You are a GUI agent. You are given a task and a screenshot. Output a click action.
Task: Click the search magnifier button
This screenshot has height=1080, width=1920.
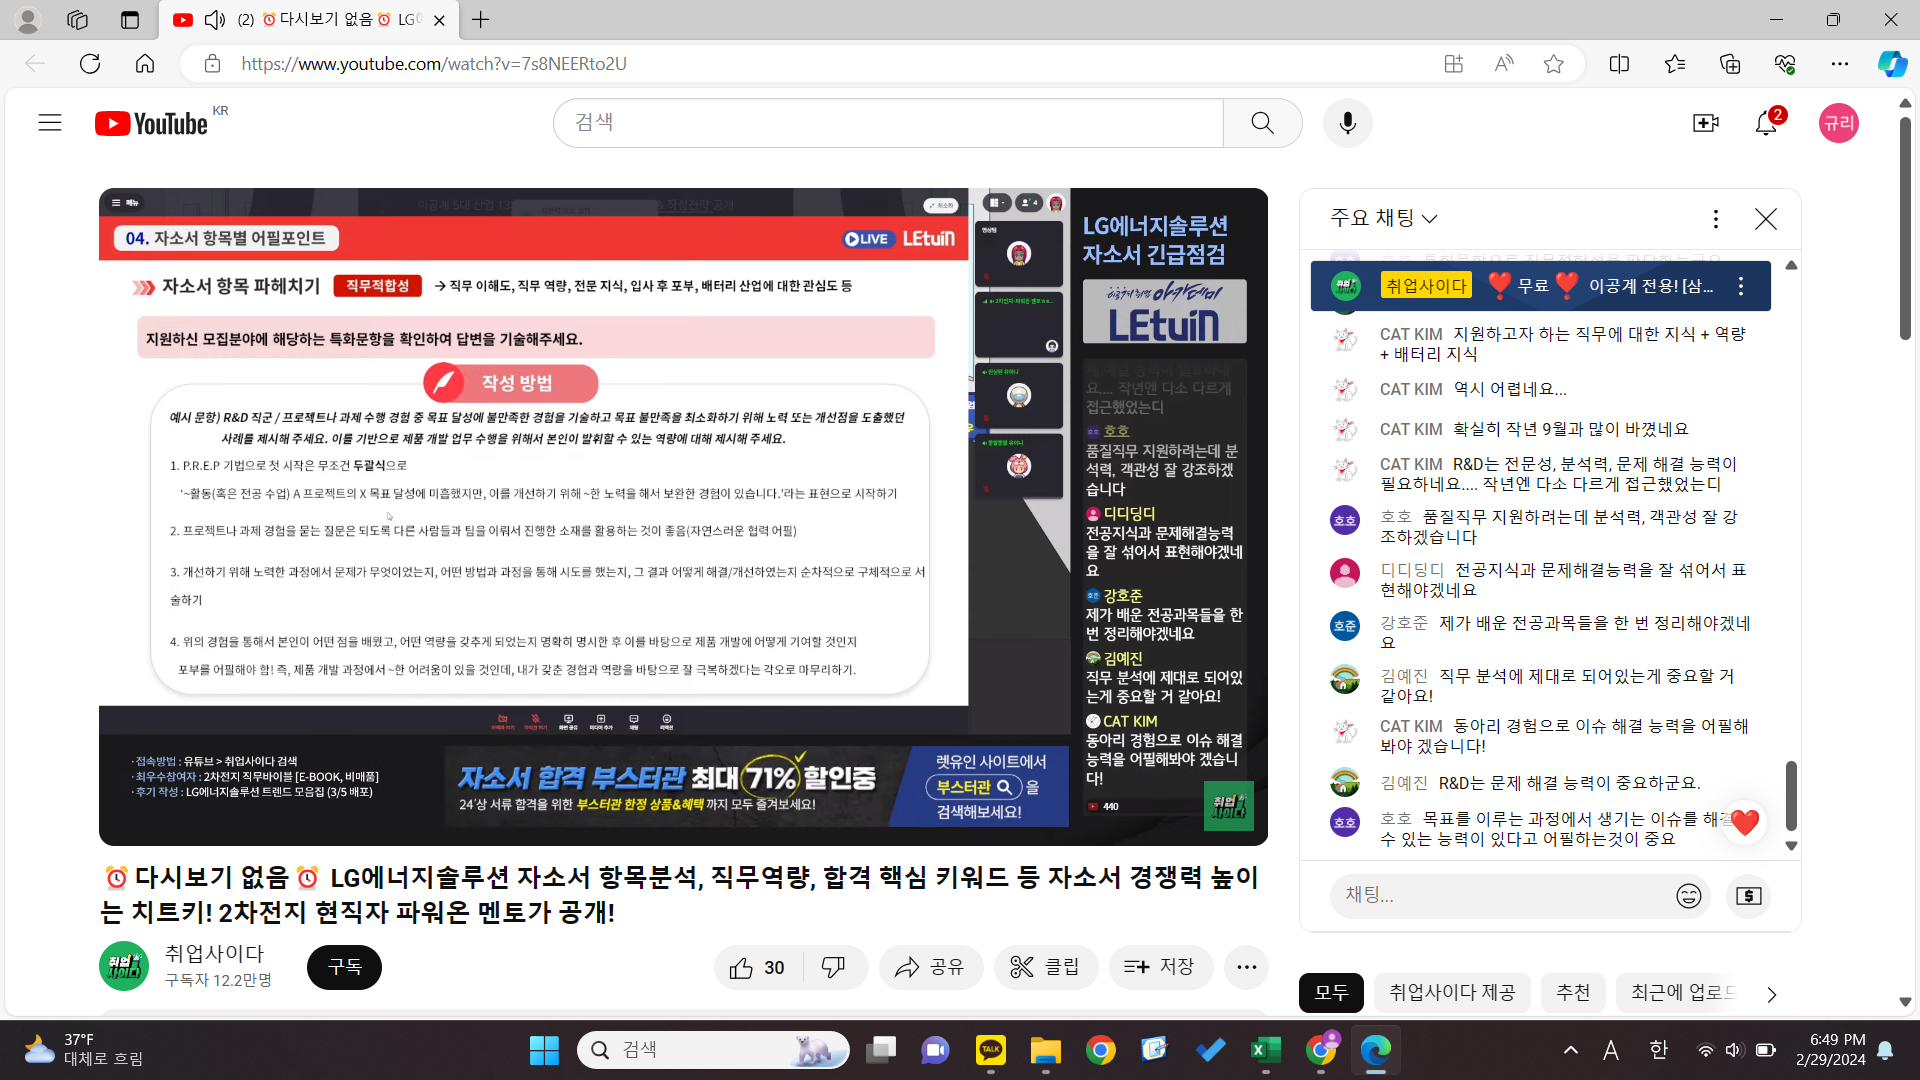[1262, 123]
